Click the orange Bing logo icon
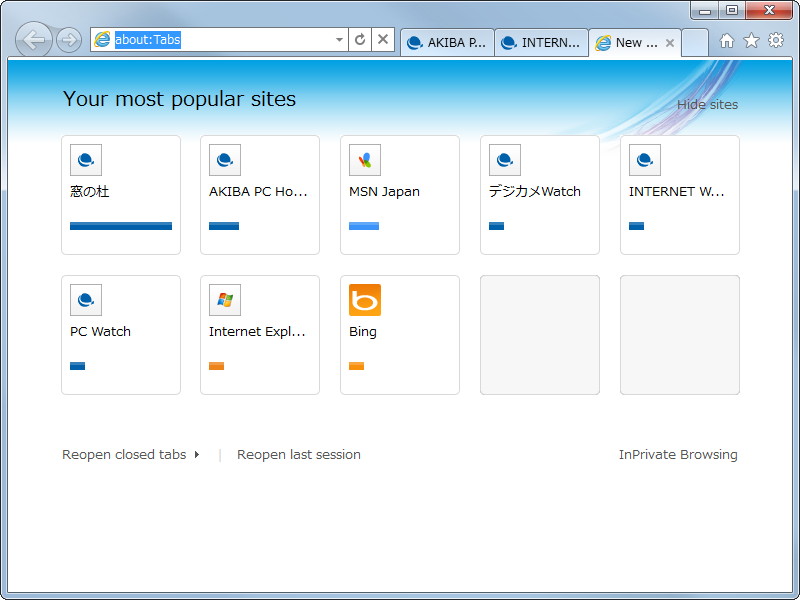The image size is (800, 600). pos(365,300)
